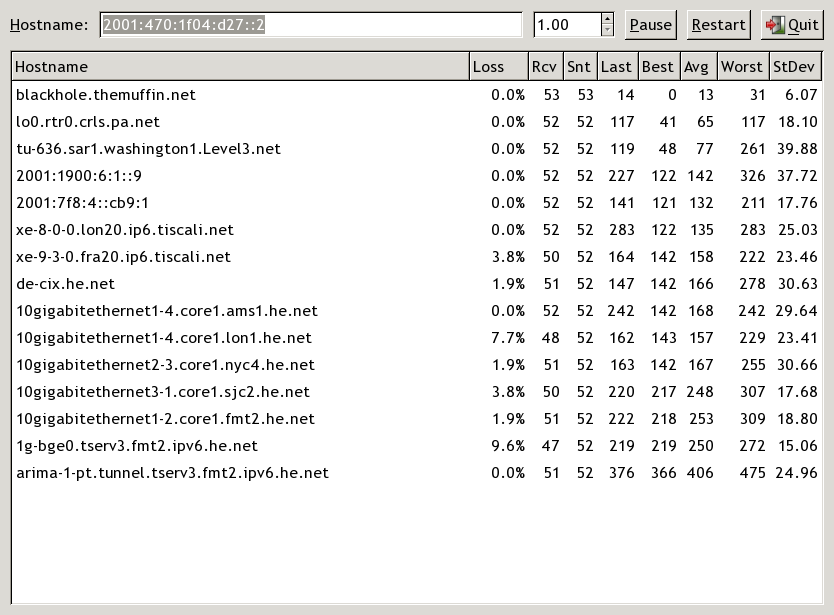
Task: Sort by the Avg column header
Action: [698, 67]
